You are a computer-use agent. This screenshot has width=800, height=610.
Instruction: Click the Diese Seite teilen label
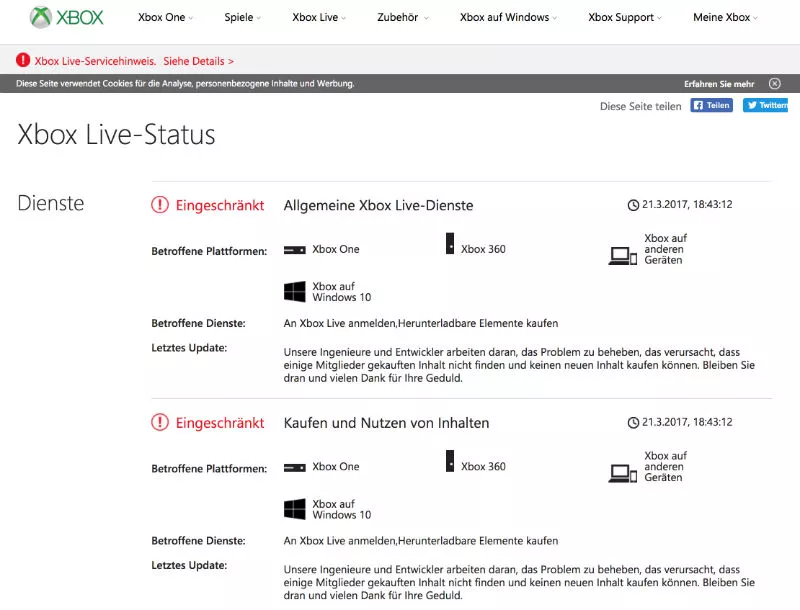[x=640, y=106]
